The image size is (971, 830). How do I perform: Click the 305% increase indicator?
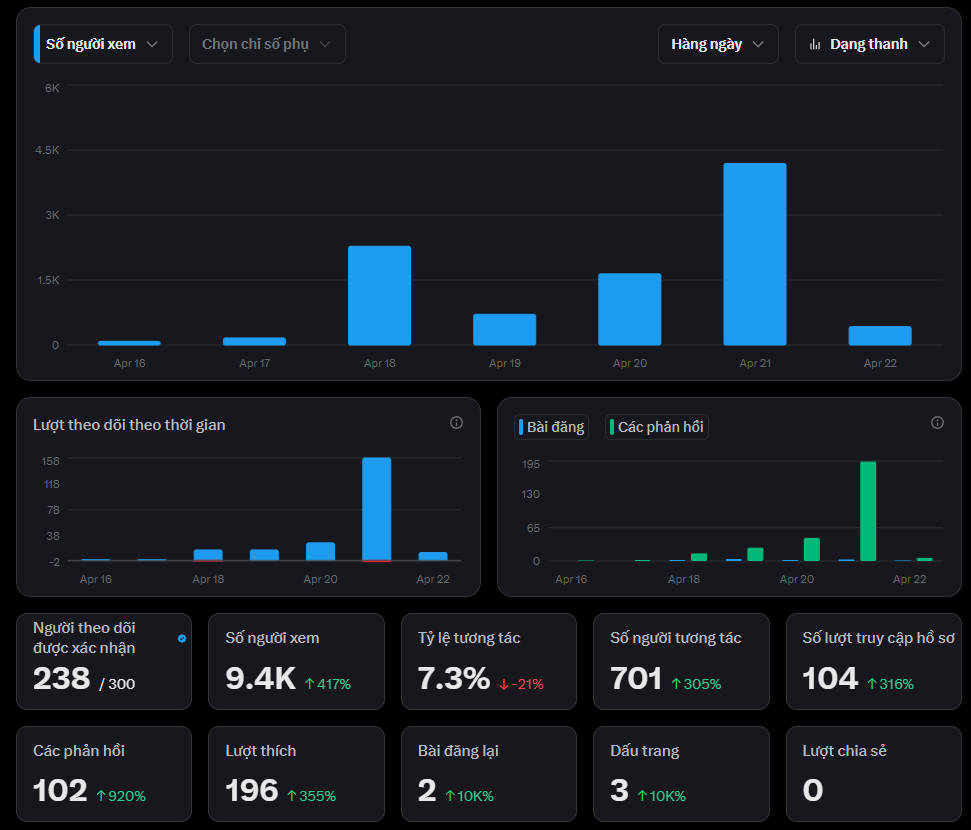[x=697, y=684]
